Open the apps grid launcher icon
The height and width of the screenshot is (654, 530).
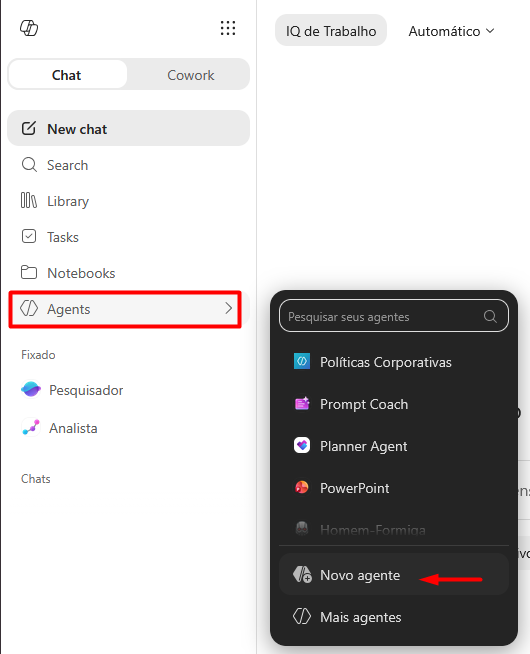click(x=228, y=28)
